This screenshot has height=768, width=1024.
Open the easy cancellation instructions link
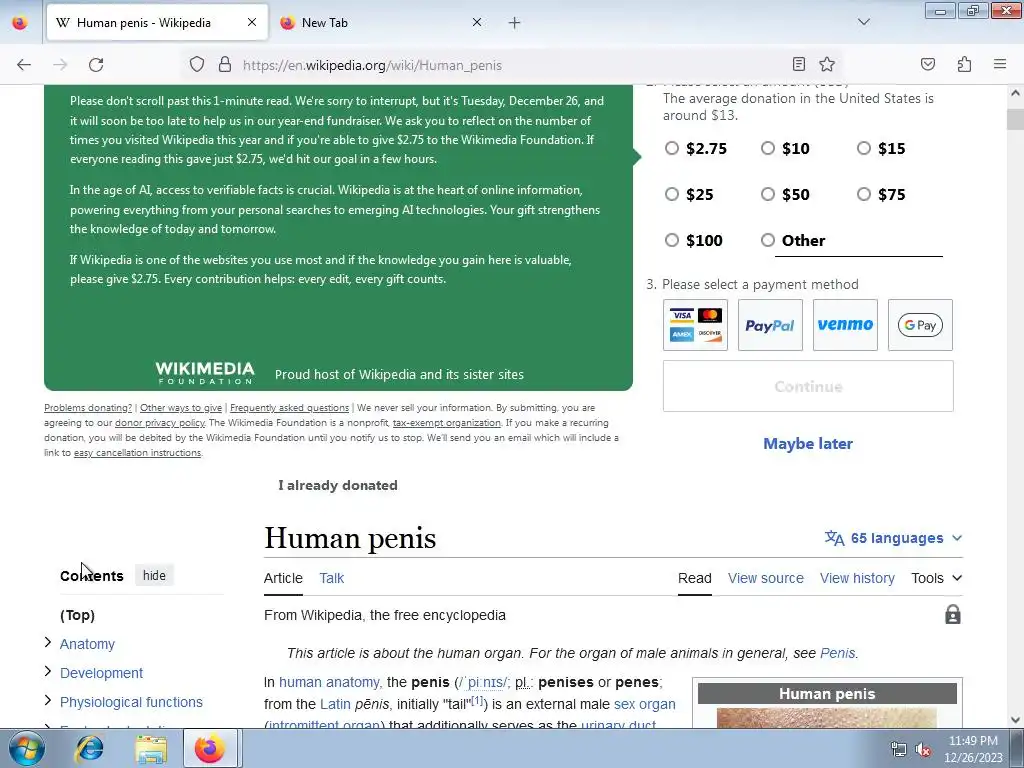pyautogui.click(x=137, y=453)
